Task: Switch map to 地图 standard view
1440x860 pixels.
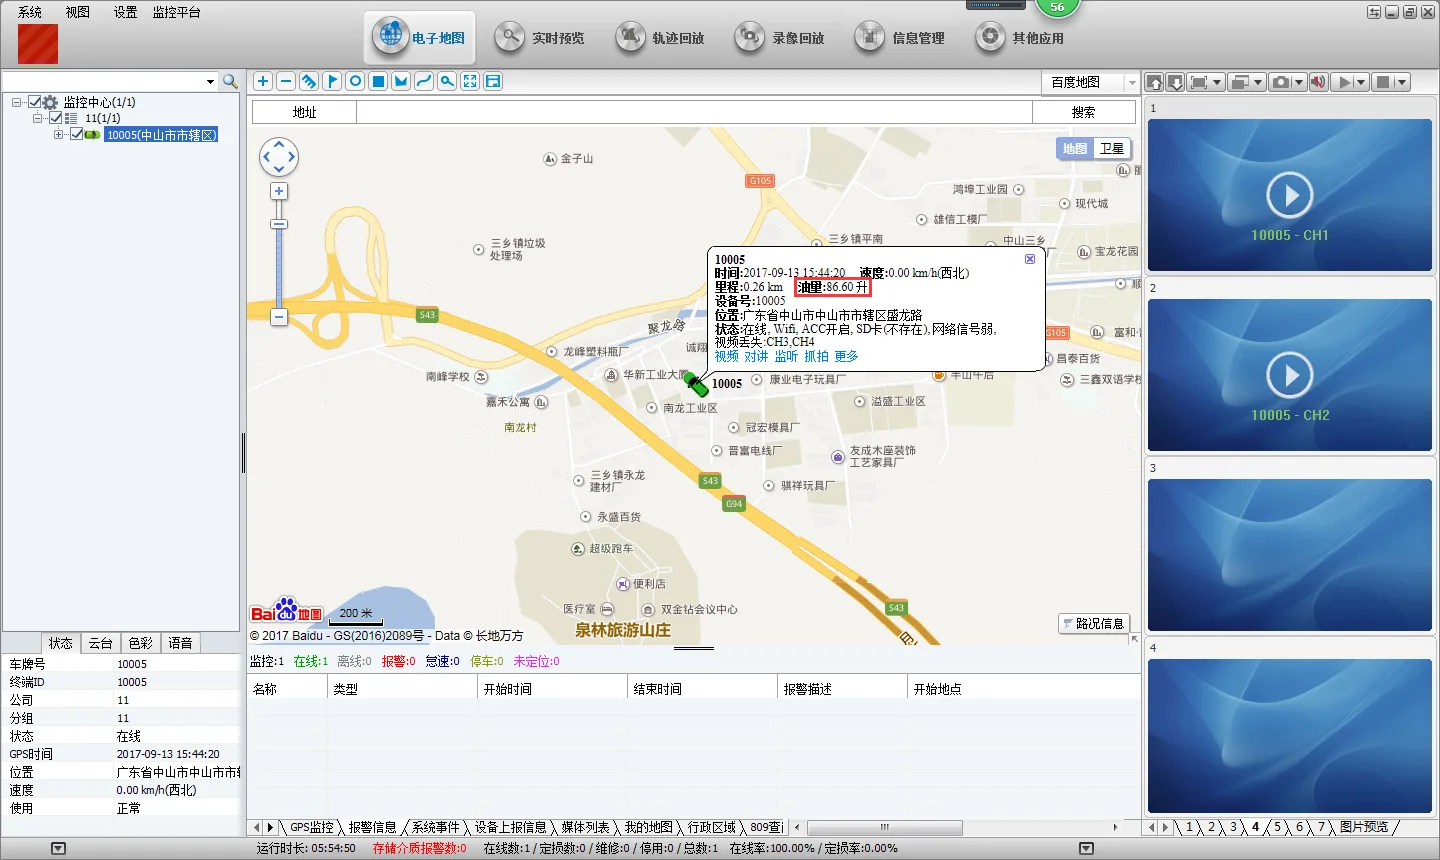Action: click(1075, 149)
